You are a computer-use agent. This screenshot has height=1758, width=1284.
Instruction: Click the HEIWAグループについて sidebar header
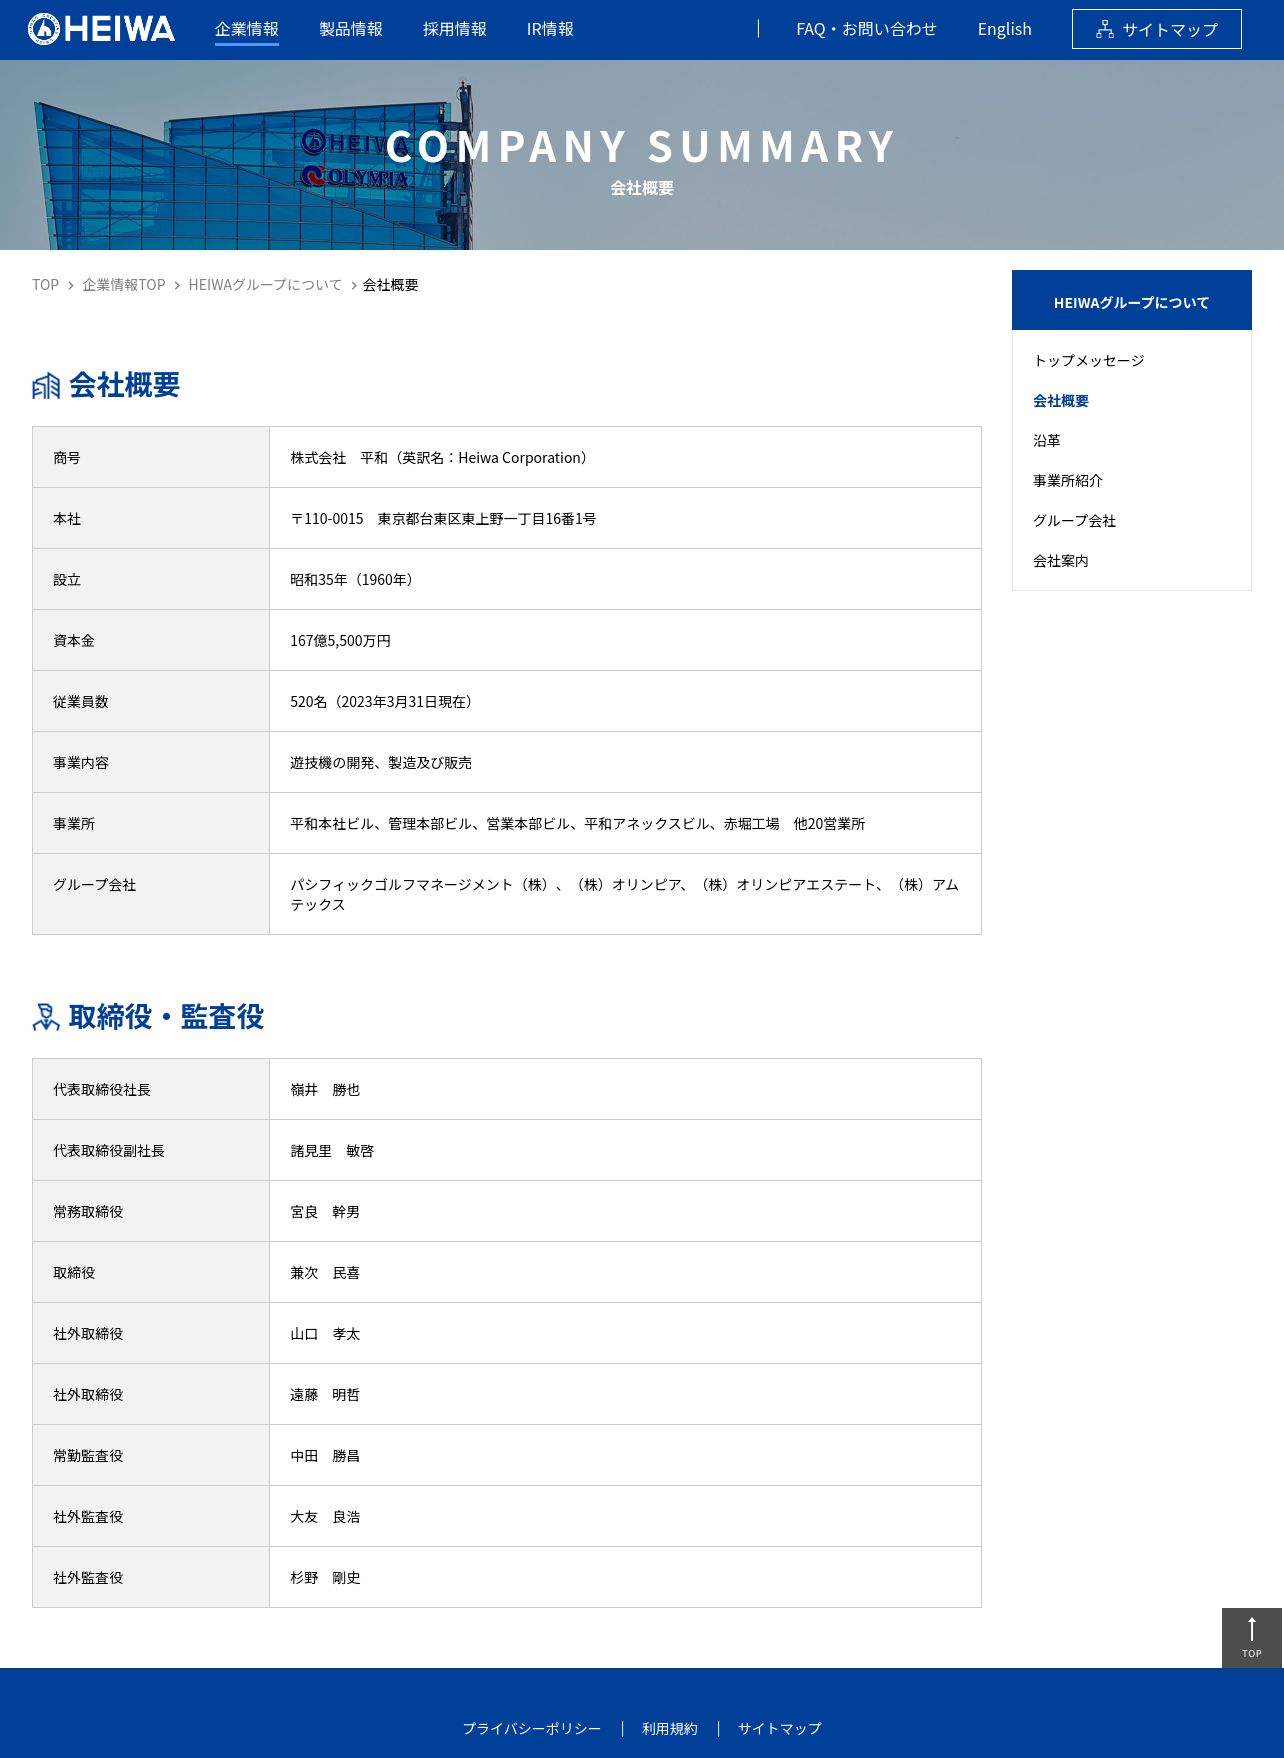(x=1132, y=300)
